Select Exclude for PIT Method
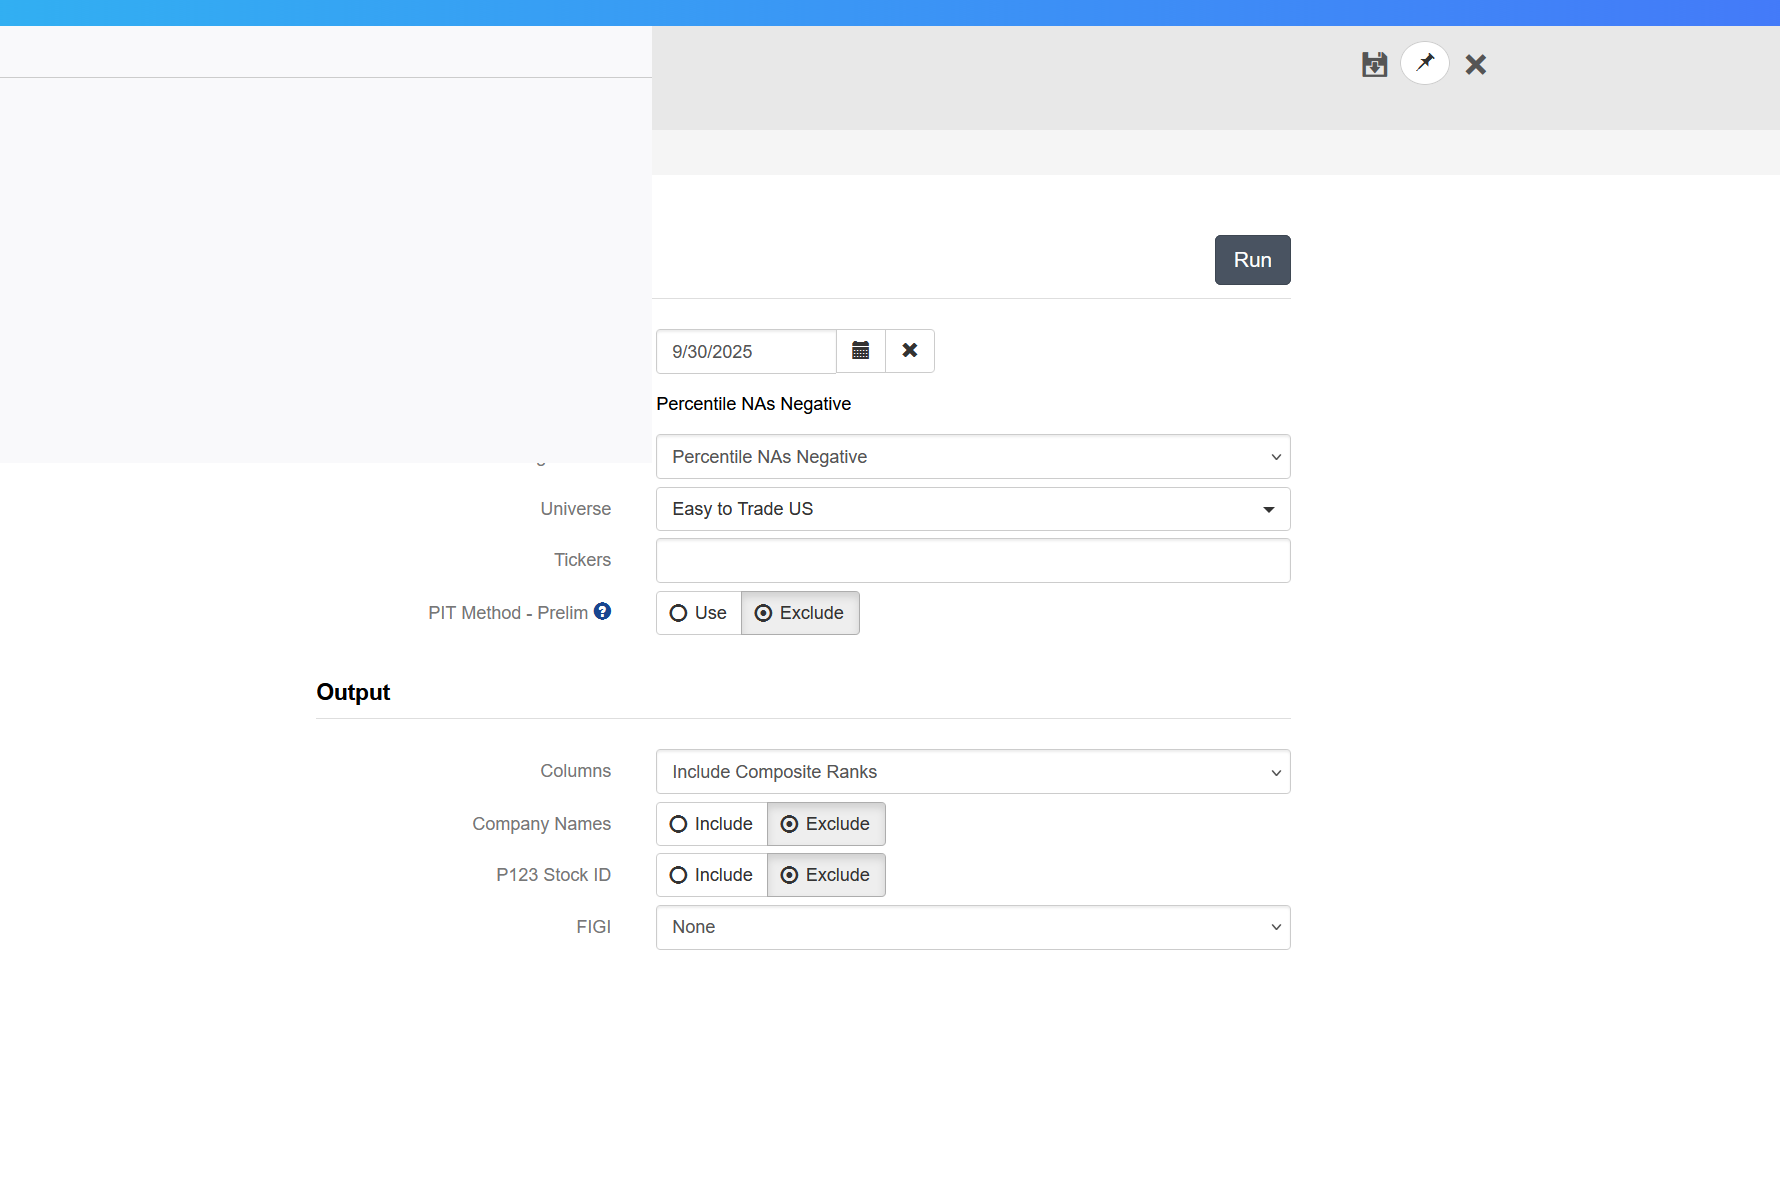1780x1204 pixels. (799, 613)
